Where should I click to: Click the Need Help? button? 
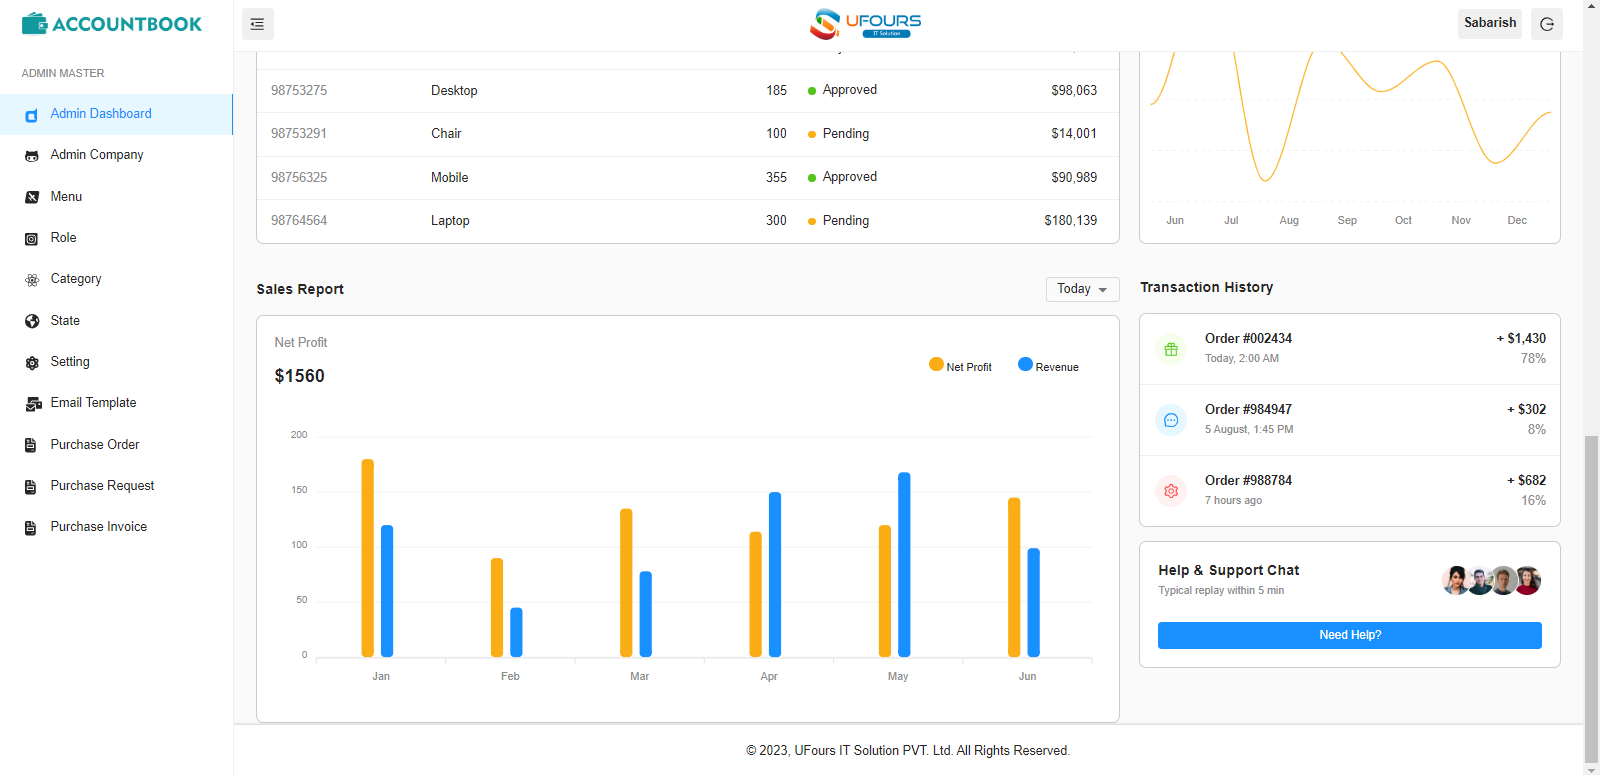(1350, 635)
